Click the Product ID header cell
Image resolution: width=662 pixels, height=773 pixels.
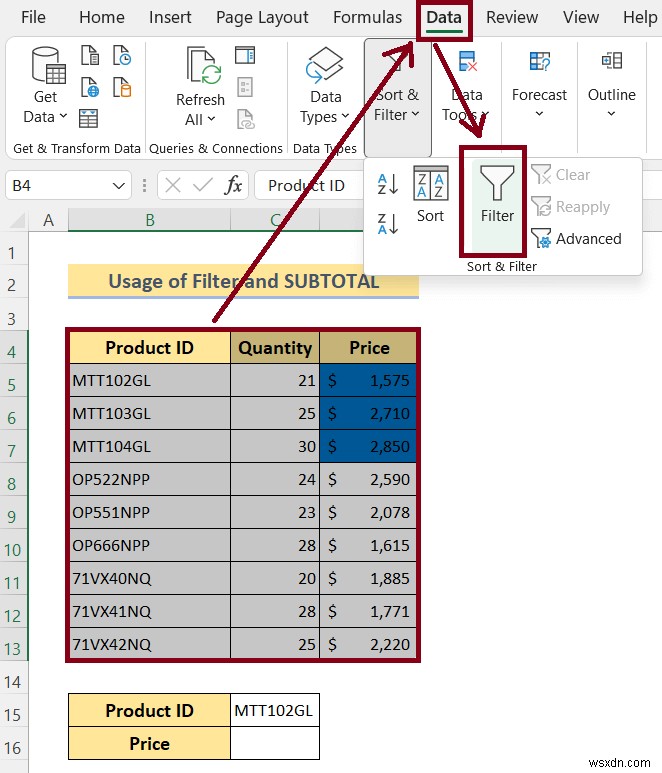(x=149, y=348)
